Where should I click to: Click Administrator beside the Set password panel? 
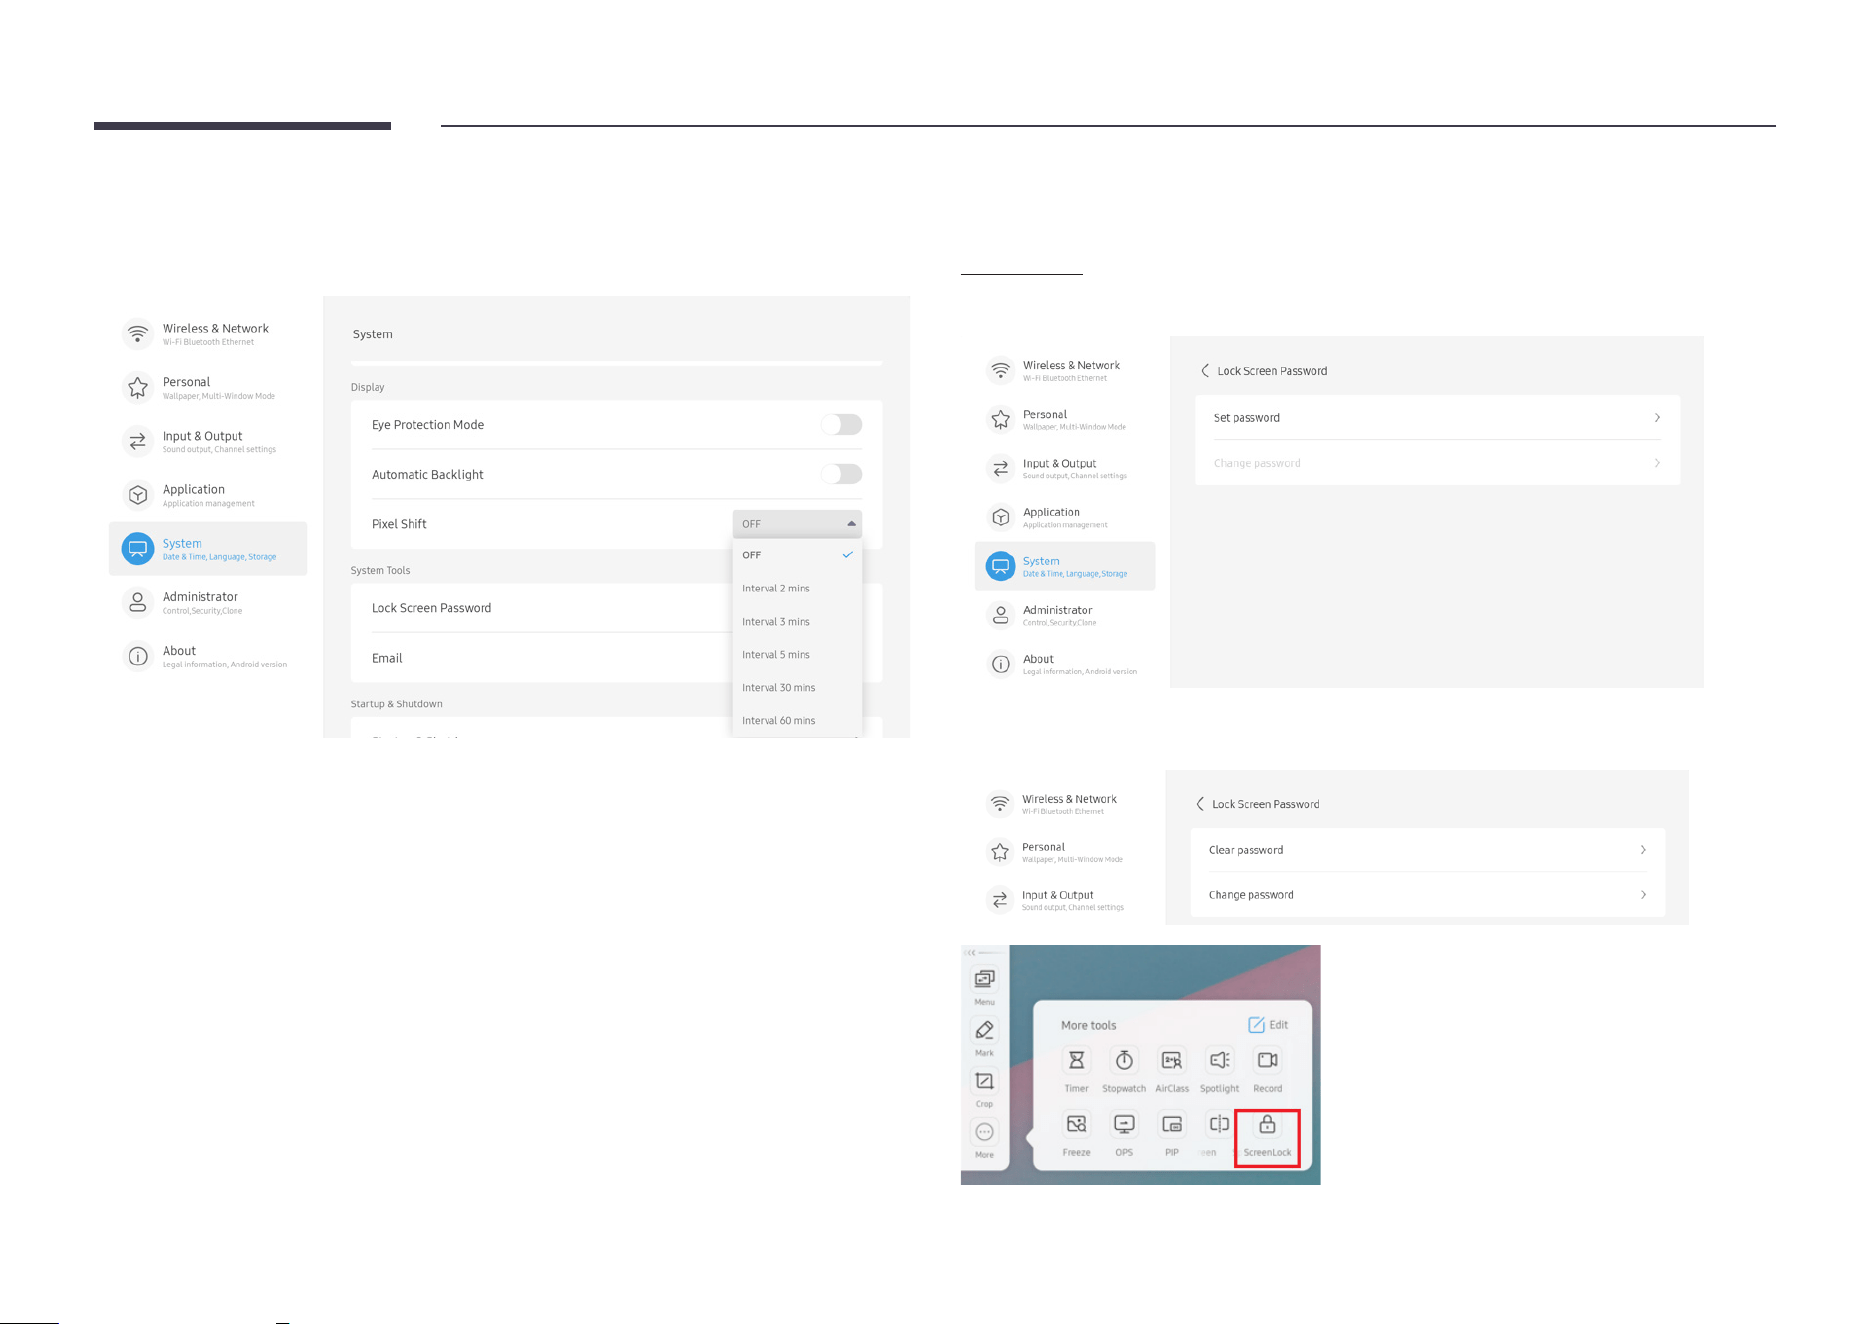point(1064,615)
